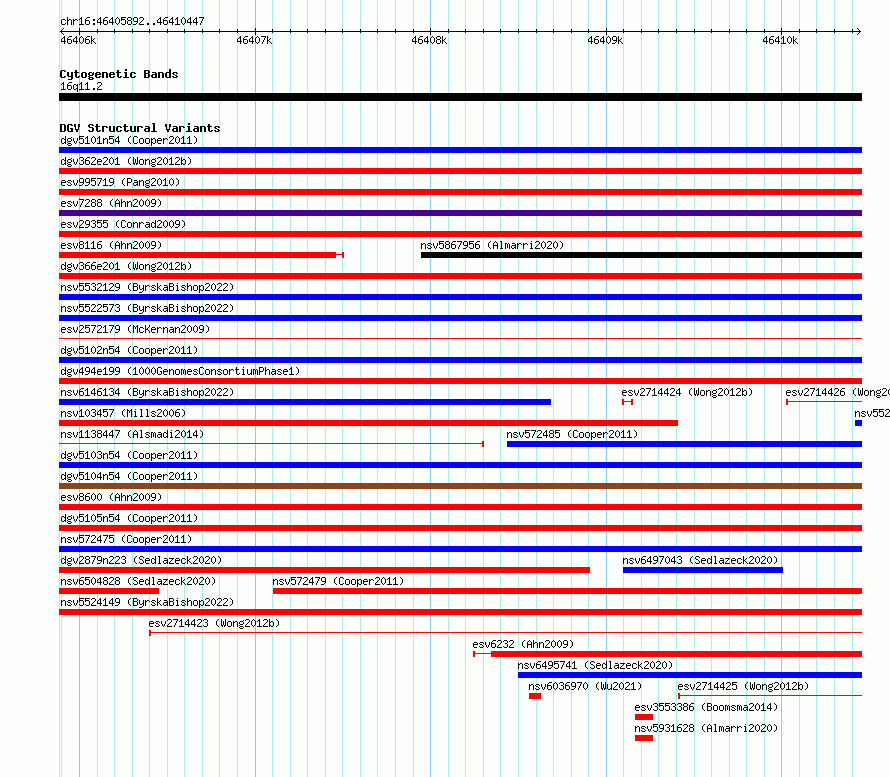This screenshot has width=890, height=777.
Task: Click the 46408k ruler tick label
Action: coord(429,40)
